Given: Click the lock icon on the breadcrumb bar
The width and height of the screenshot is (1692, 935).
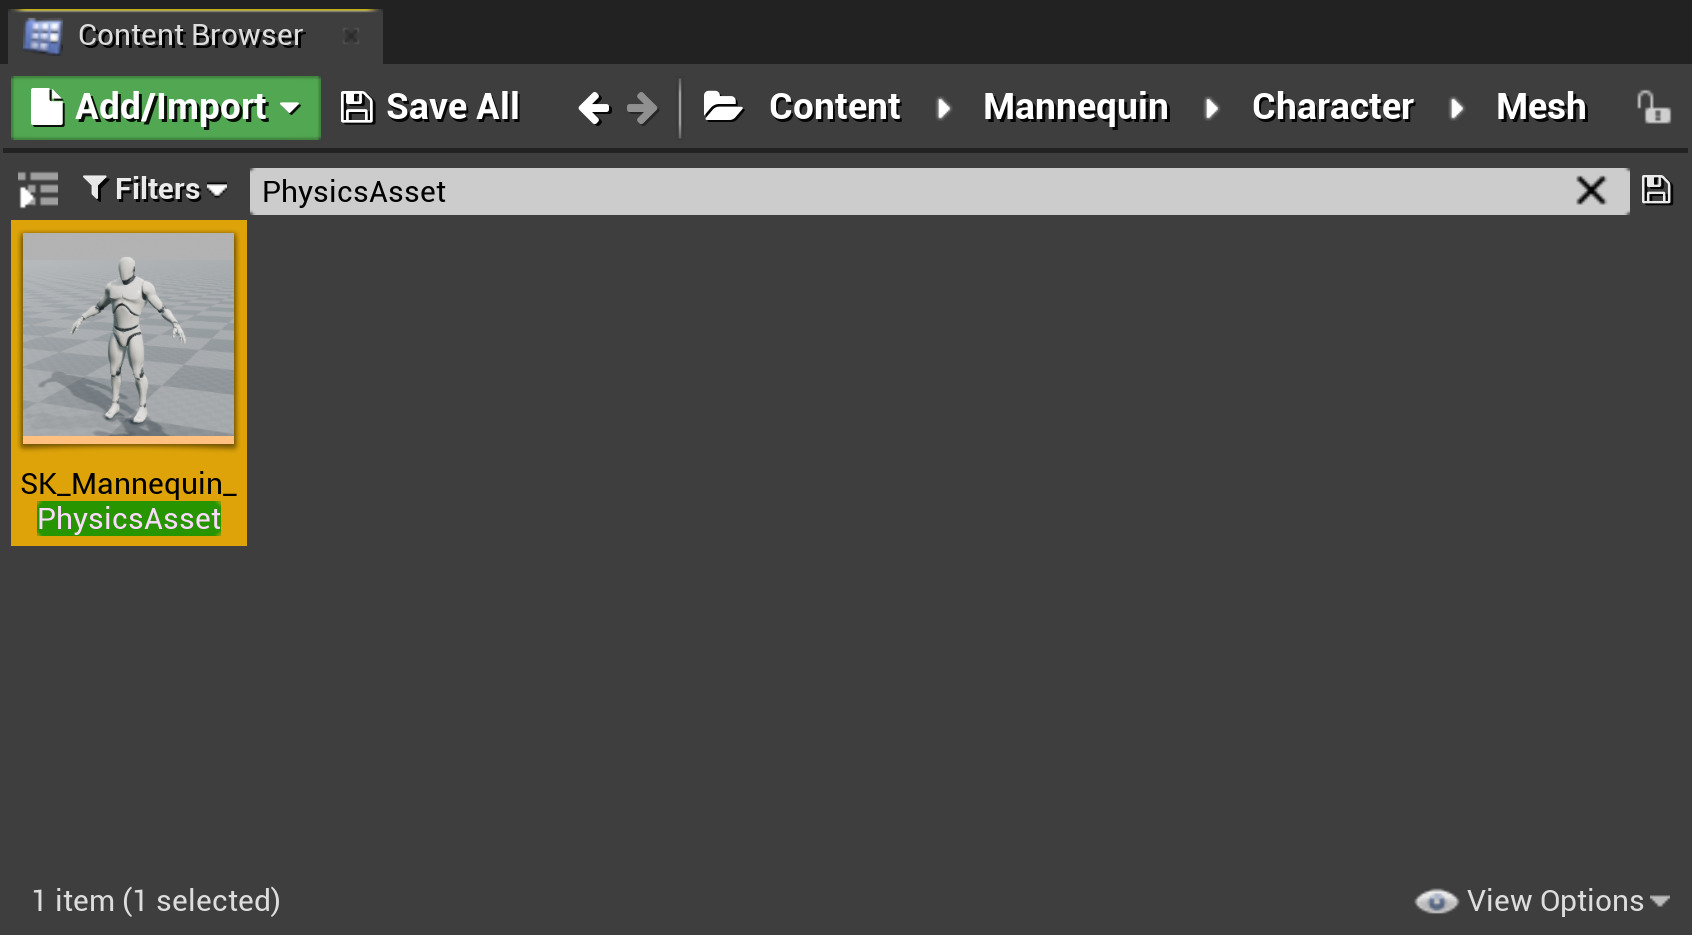Looking at the screenshot, I should 1653,107.
